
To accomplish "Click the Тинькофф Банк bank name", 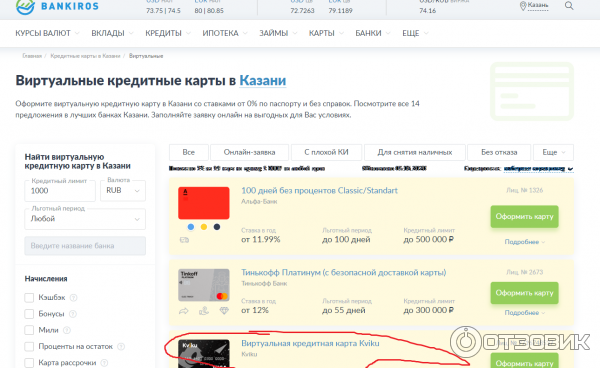I will (264, 284).
